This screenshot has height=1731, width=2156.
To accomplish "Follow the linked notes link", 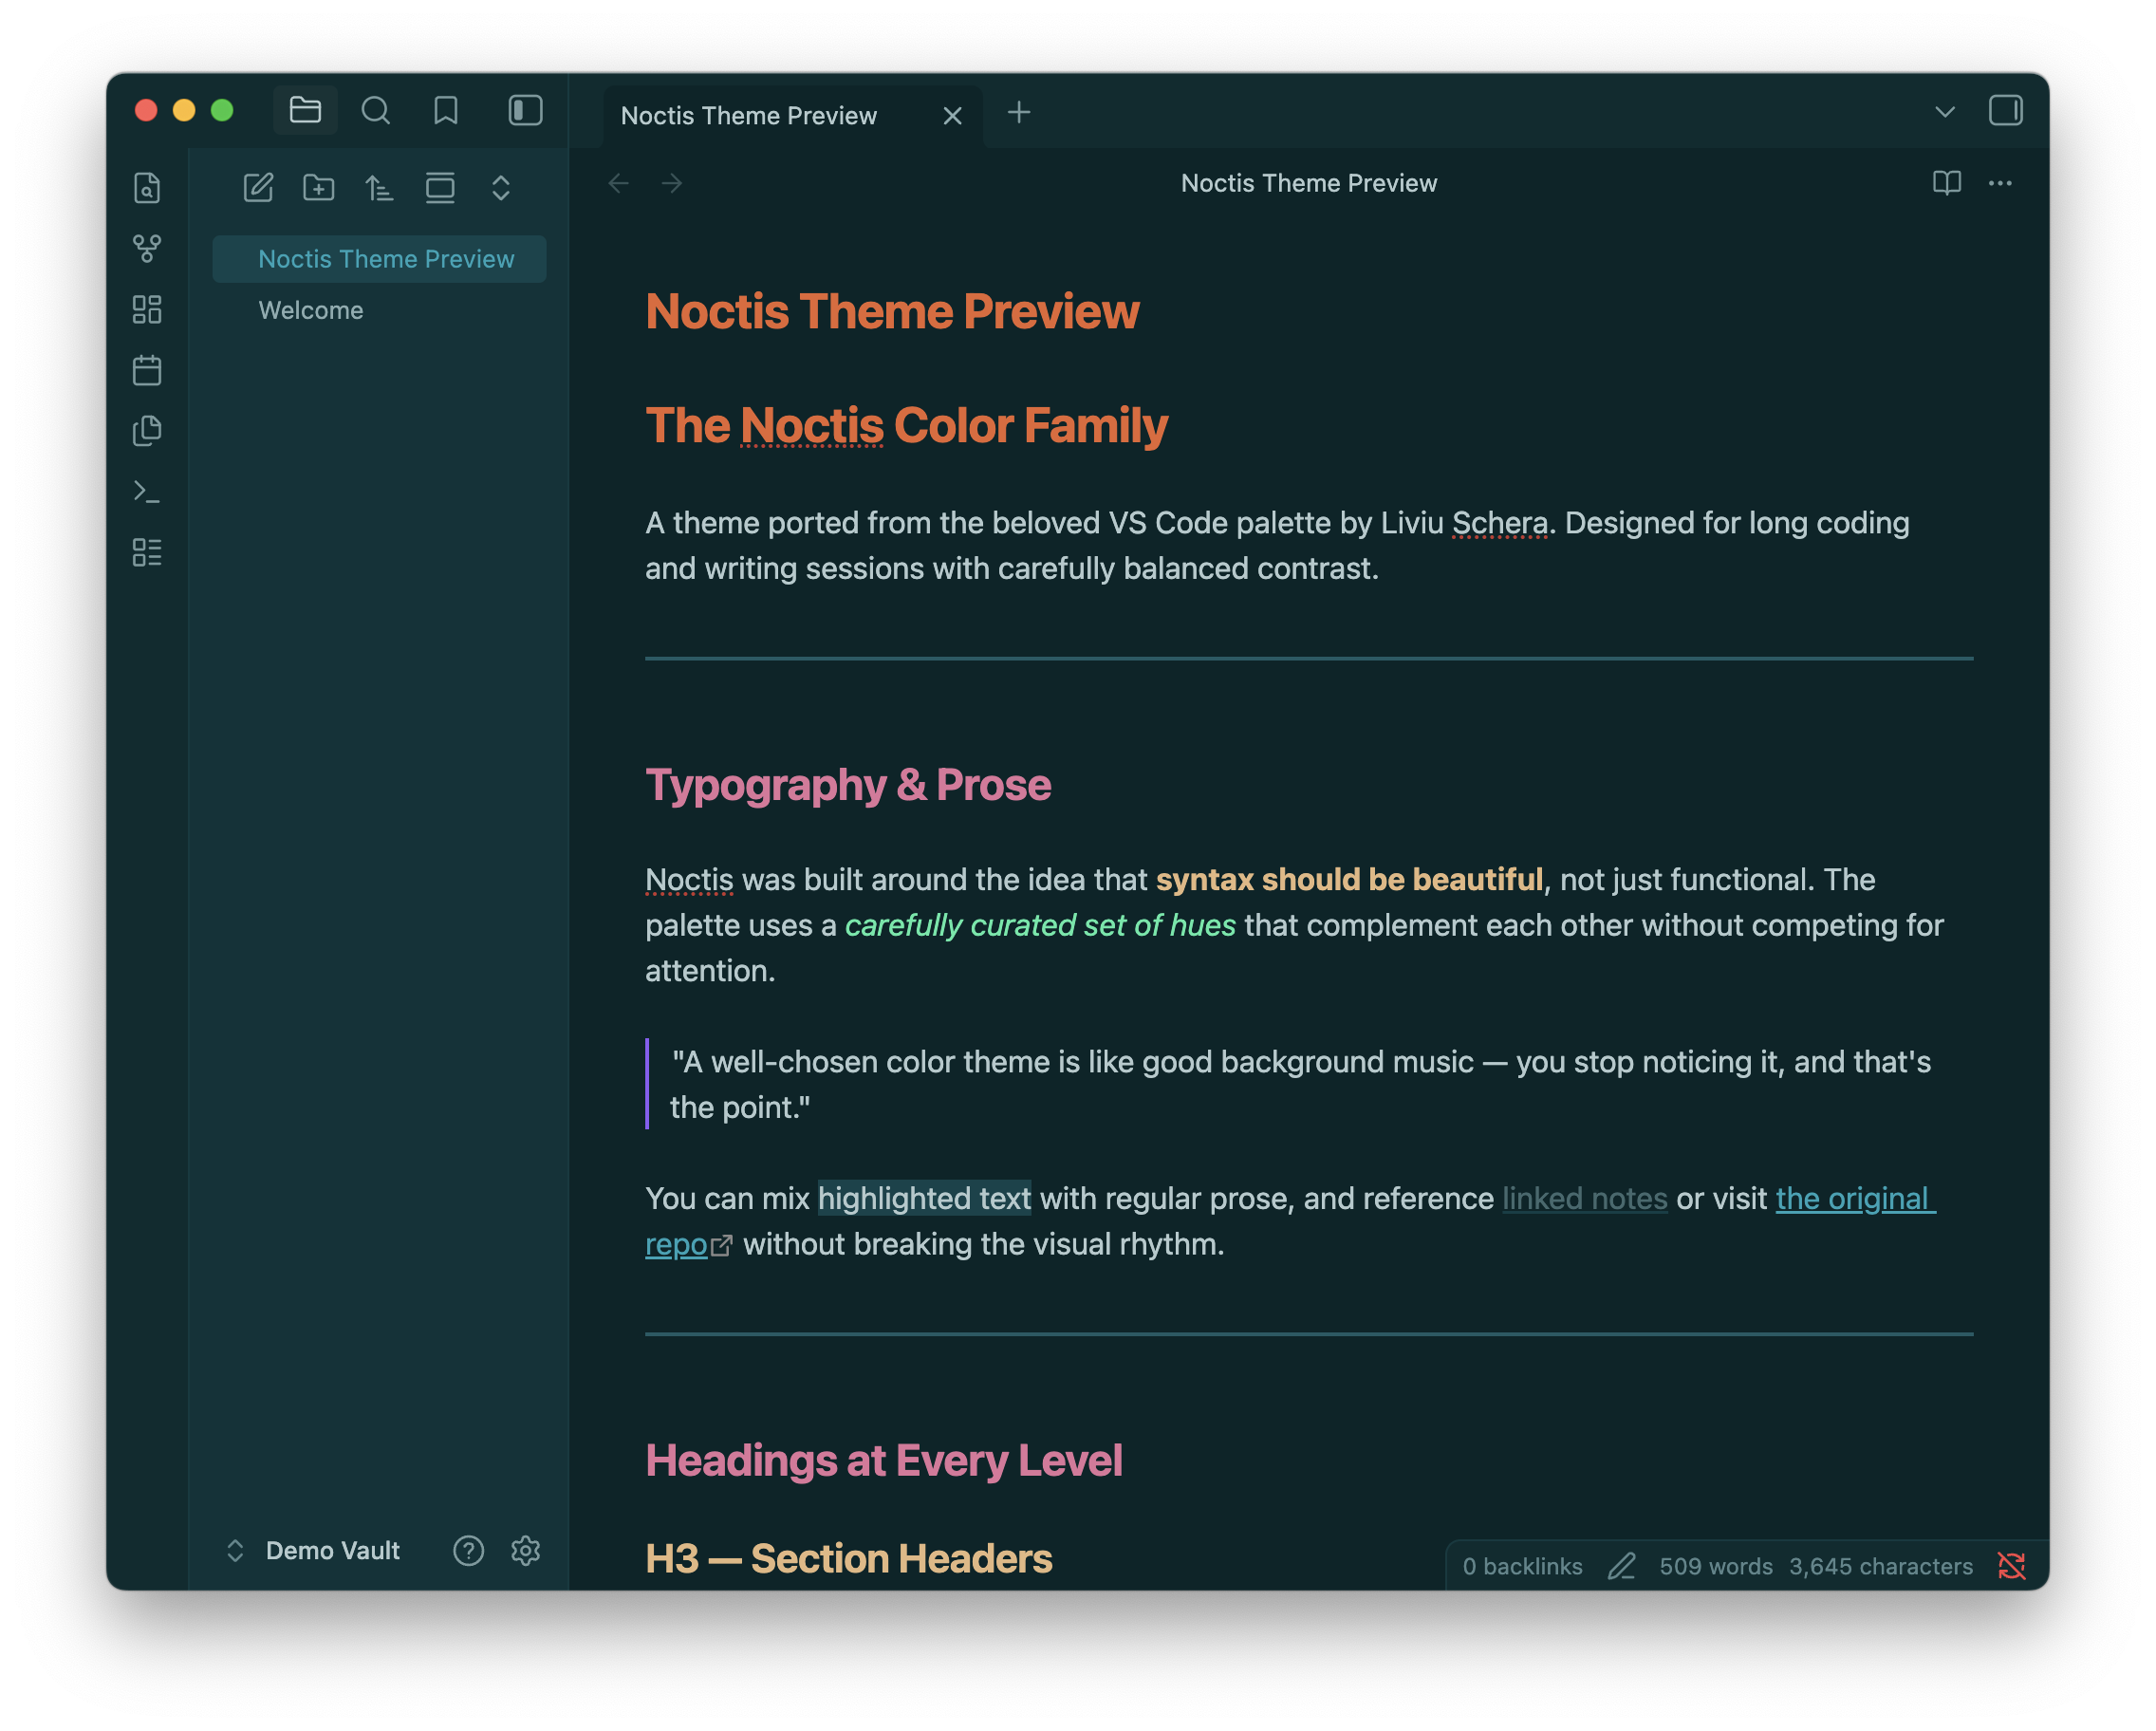I will click(x=1584, y=1198).
